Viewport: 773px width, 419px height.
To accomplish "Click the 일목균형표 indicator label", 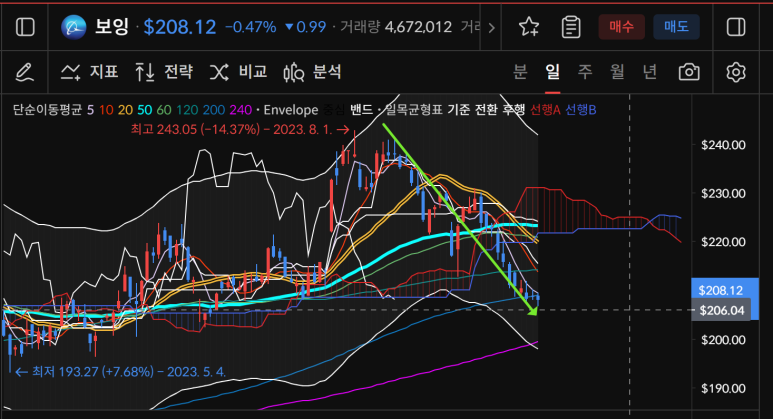I will click(x=414, y=109).
